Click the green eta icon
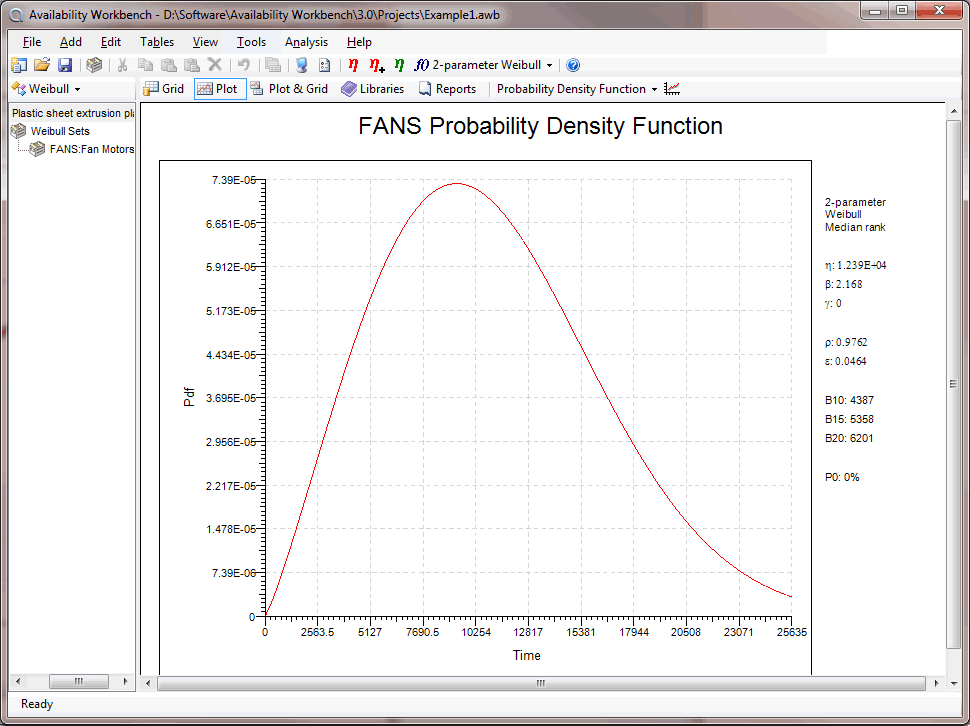This screenshot has width=970, height=726. pos(399,65)
